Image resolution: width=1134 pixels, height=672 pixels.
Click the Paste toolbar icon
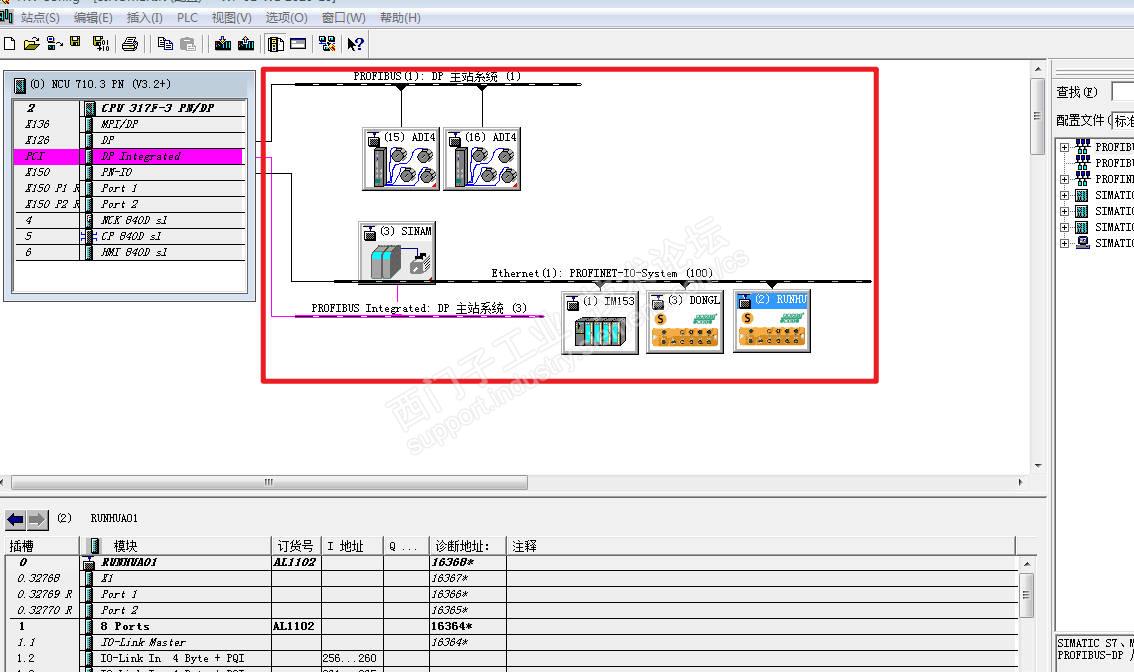[x=188, y=43]
